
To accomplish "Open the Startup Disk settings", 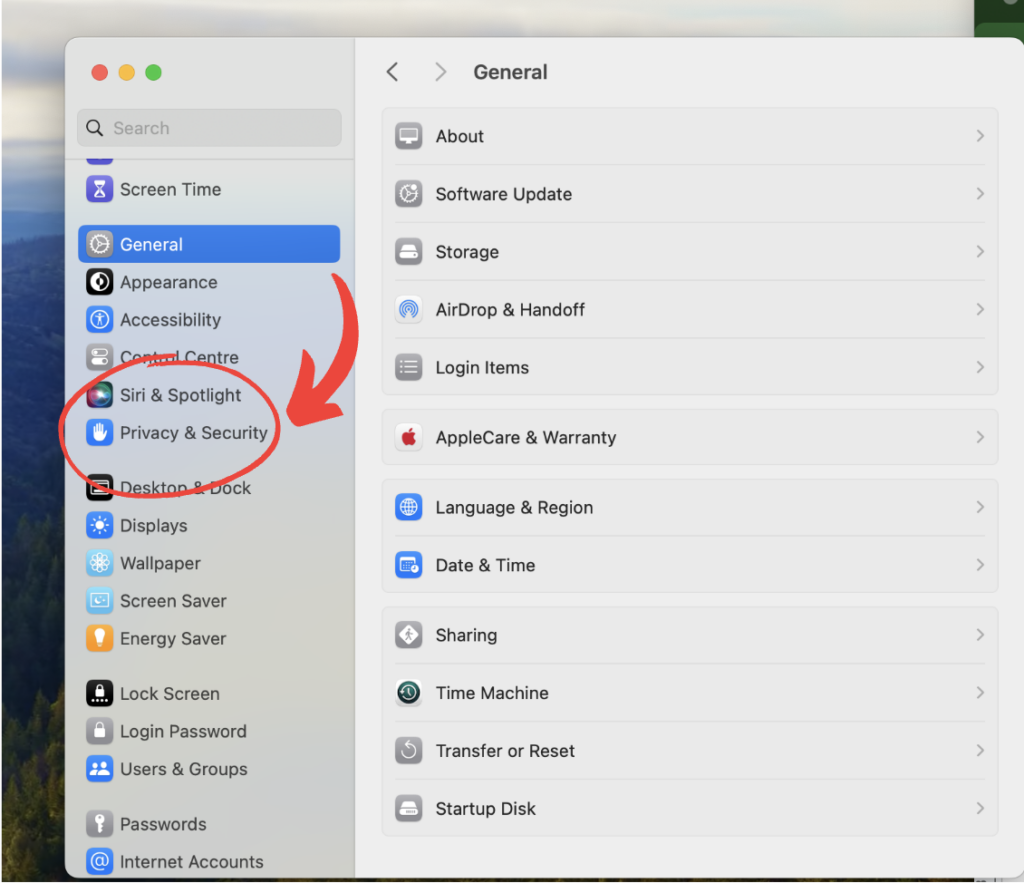I will pyautogui.click(x=690, y=808).
